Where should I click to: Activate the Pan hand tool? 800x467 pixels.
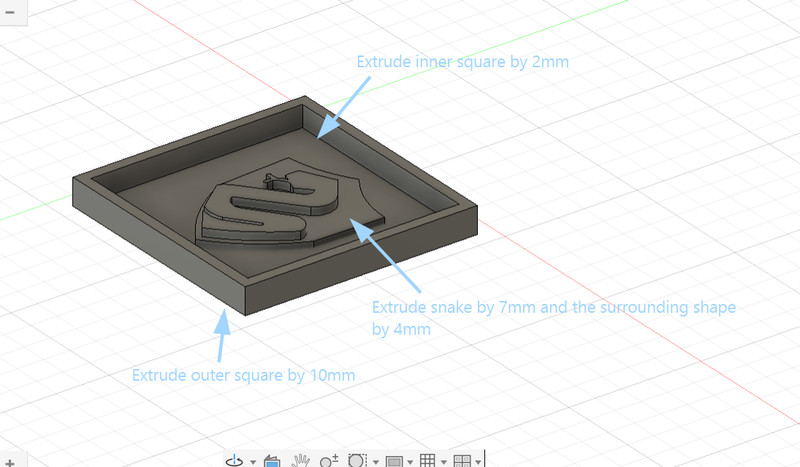[300, 461]
